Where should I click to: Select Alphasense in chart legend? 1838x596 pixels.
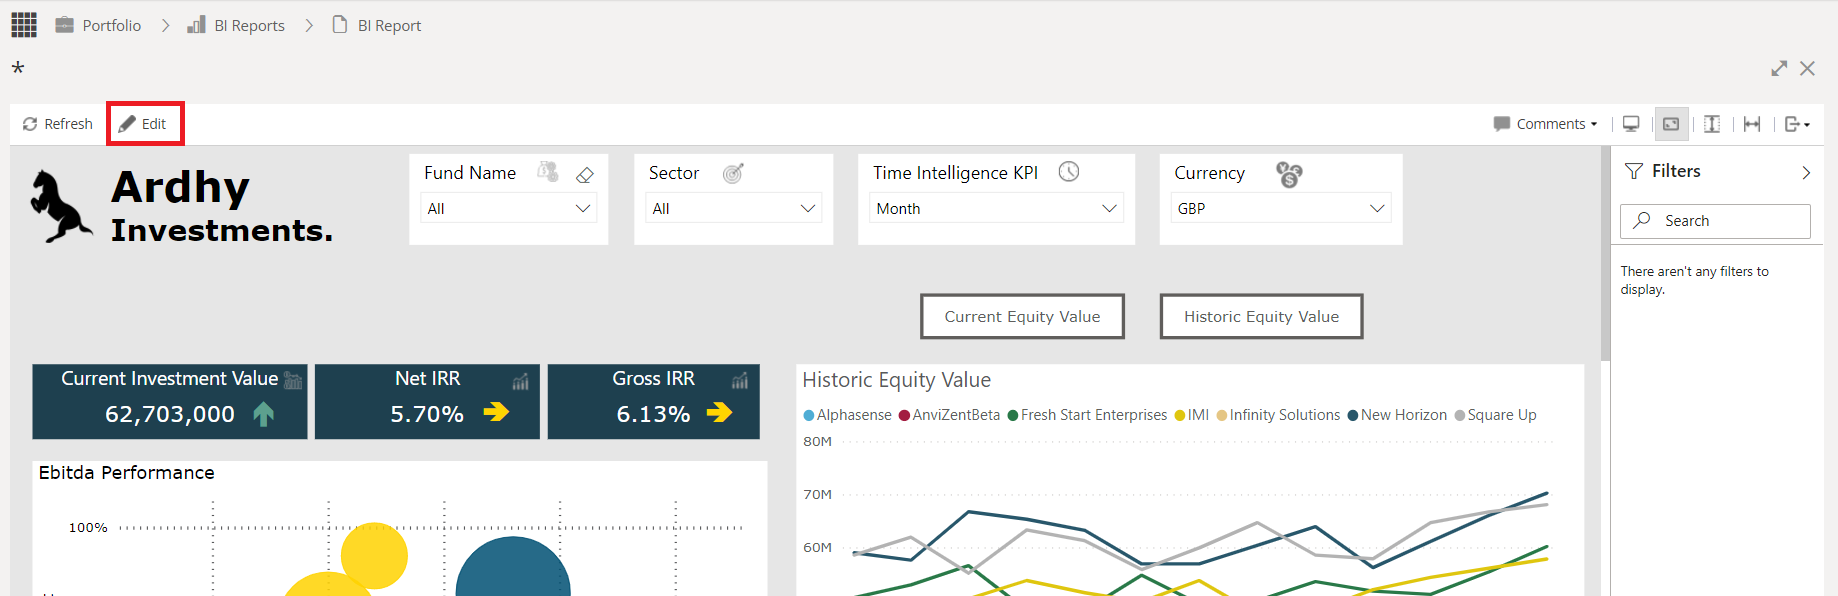(x=847, y=415)
